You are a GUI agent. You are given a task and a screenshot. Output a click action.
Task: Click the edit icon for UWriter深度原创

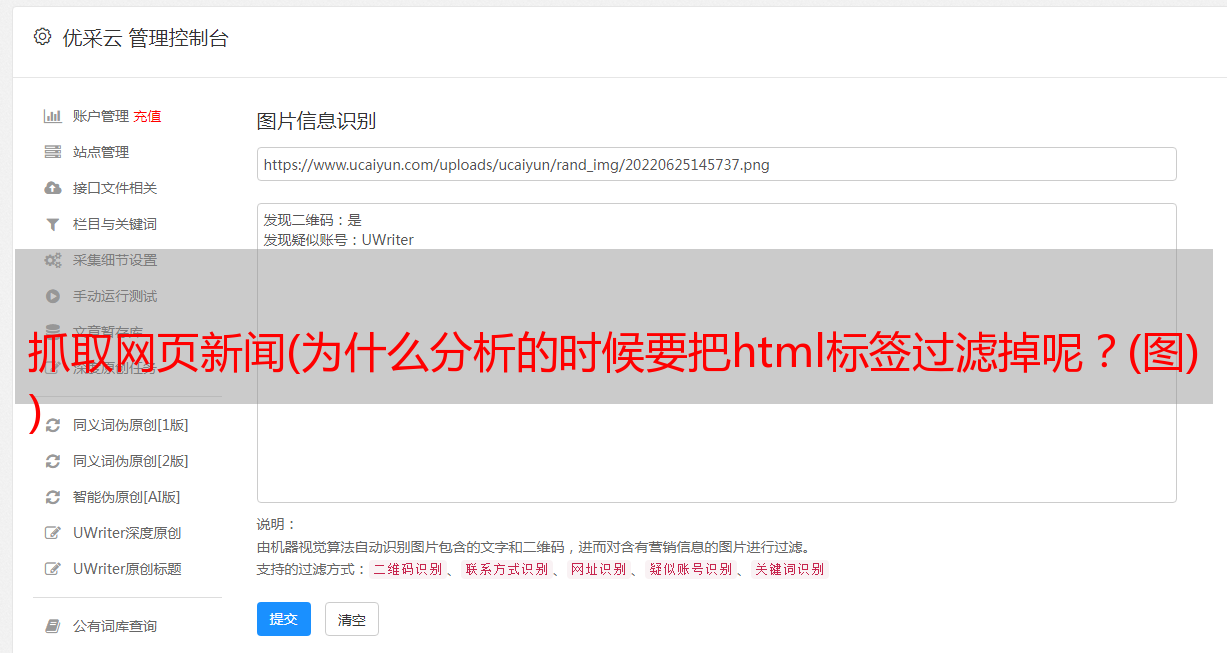pyautogui.click(x=53, y=533)
